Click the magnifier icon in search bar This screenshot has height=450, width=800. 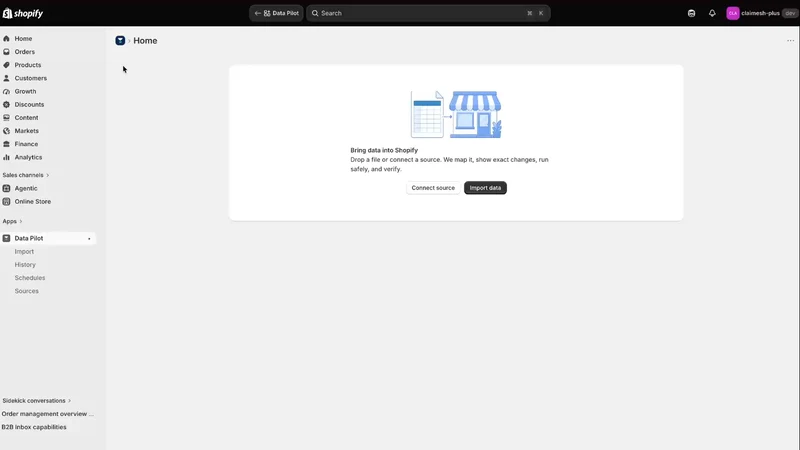315,13
